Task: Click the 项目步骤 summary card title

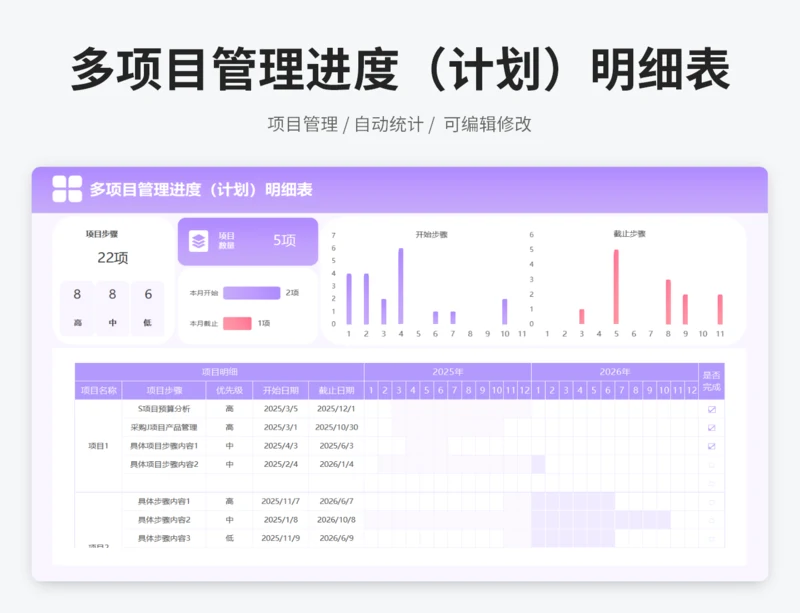Action: pyautogui.click(x=102, y=234)
